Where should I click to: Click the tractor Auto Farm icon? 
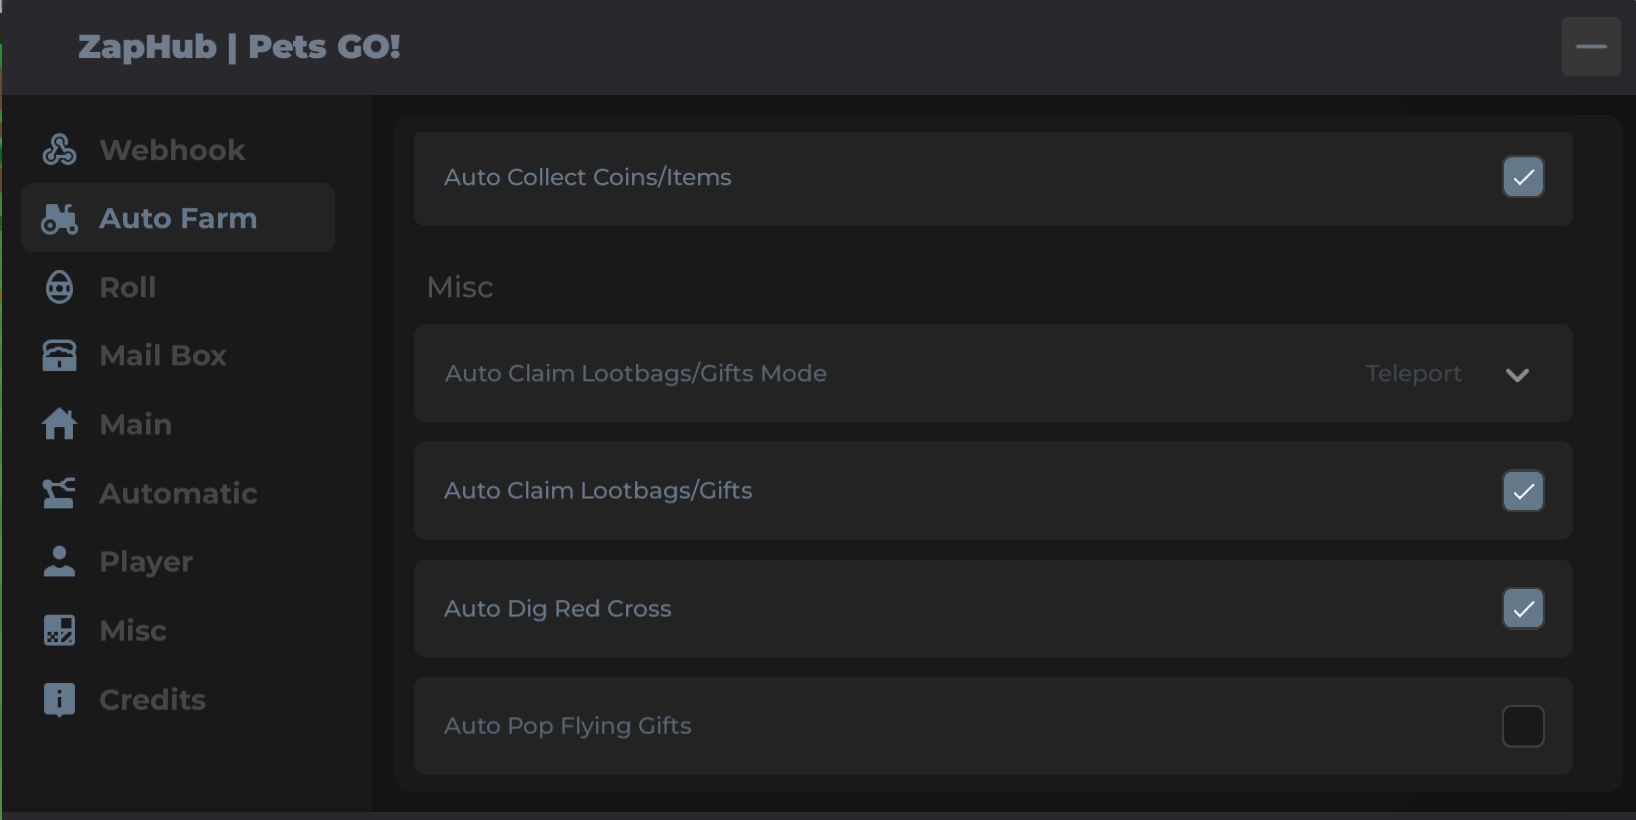59,218
